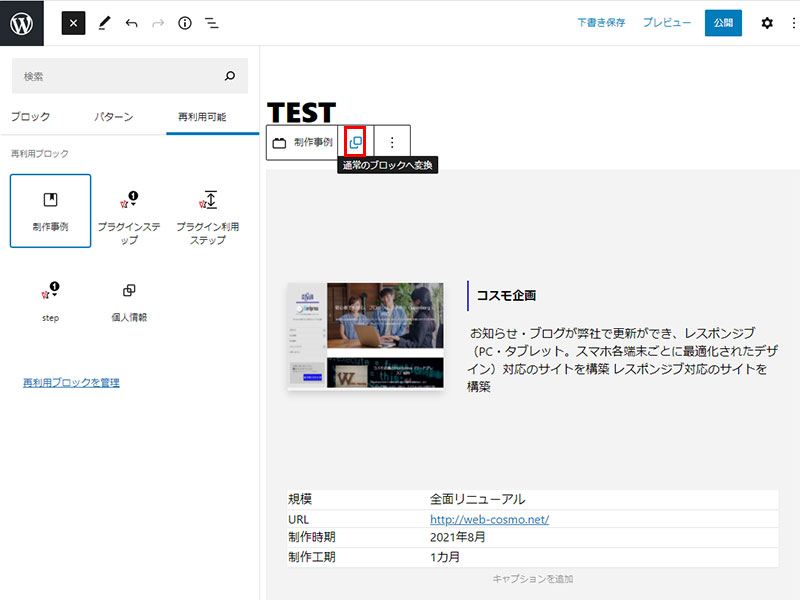This screenshot has width=800, height=600.
Task: Close the block inserter panel
Action: pos(73,23)
